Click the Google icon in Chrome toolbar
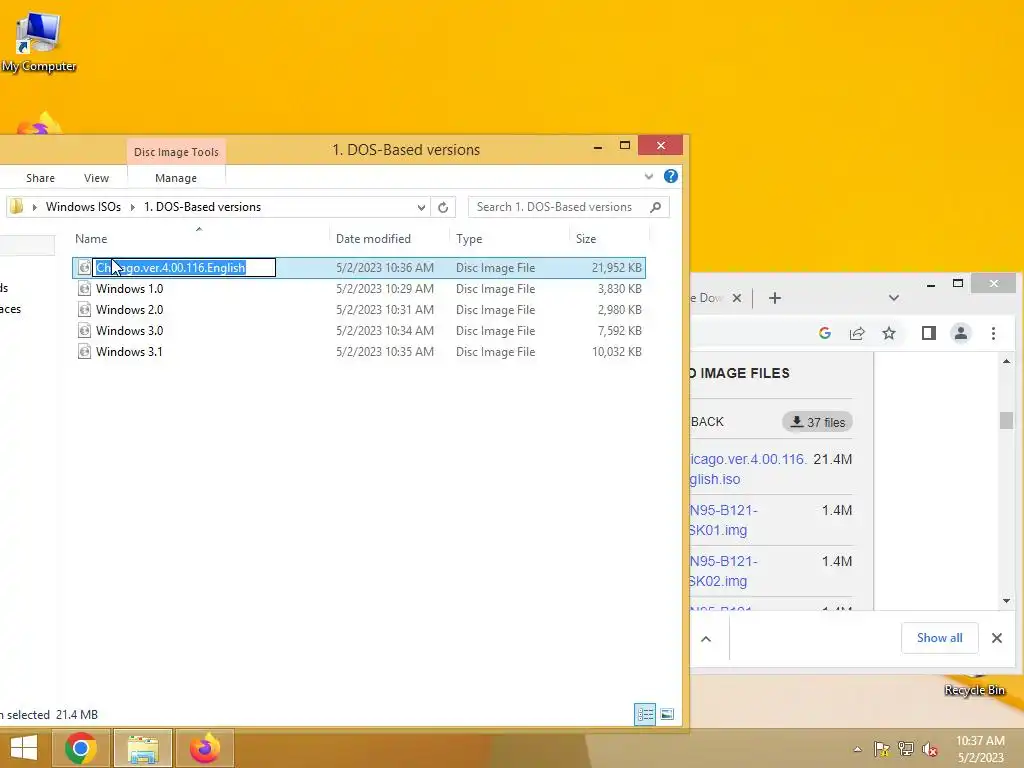The width and height of the screenshot is (1024, 768). [x=825, y=333]
